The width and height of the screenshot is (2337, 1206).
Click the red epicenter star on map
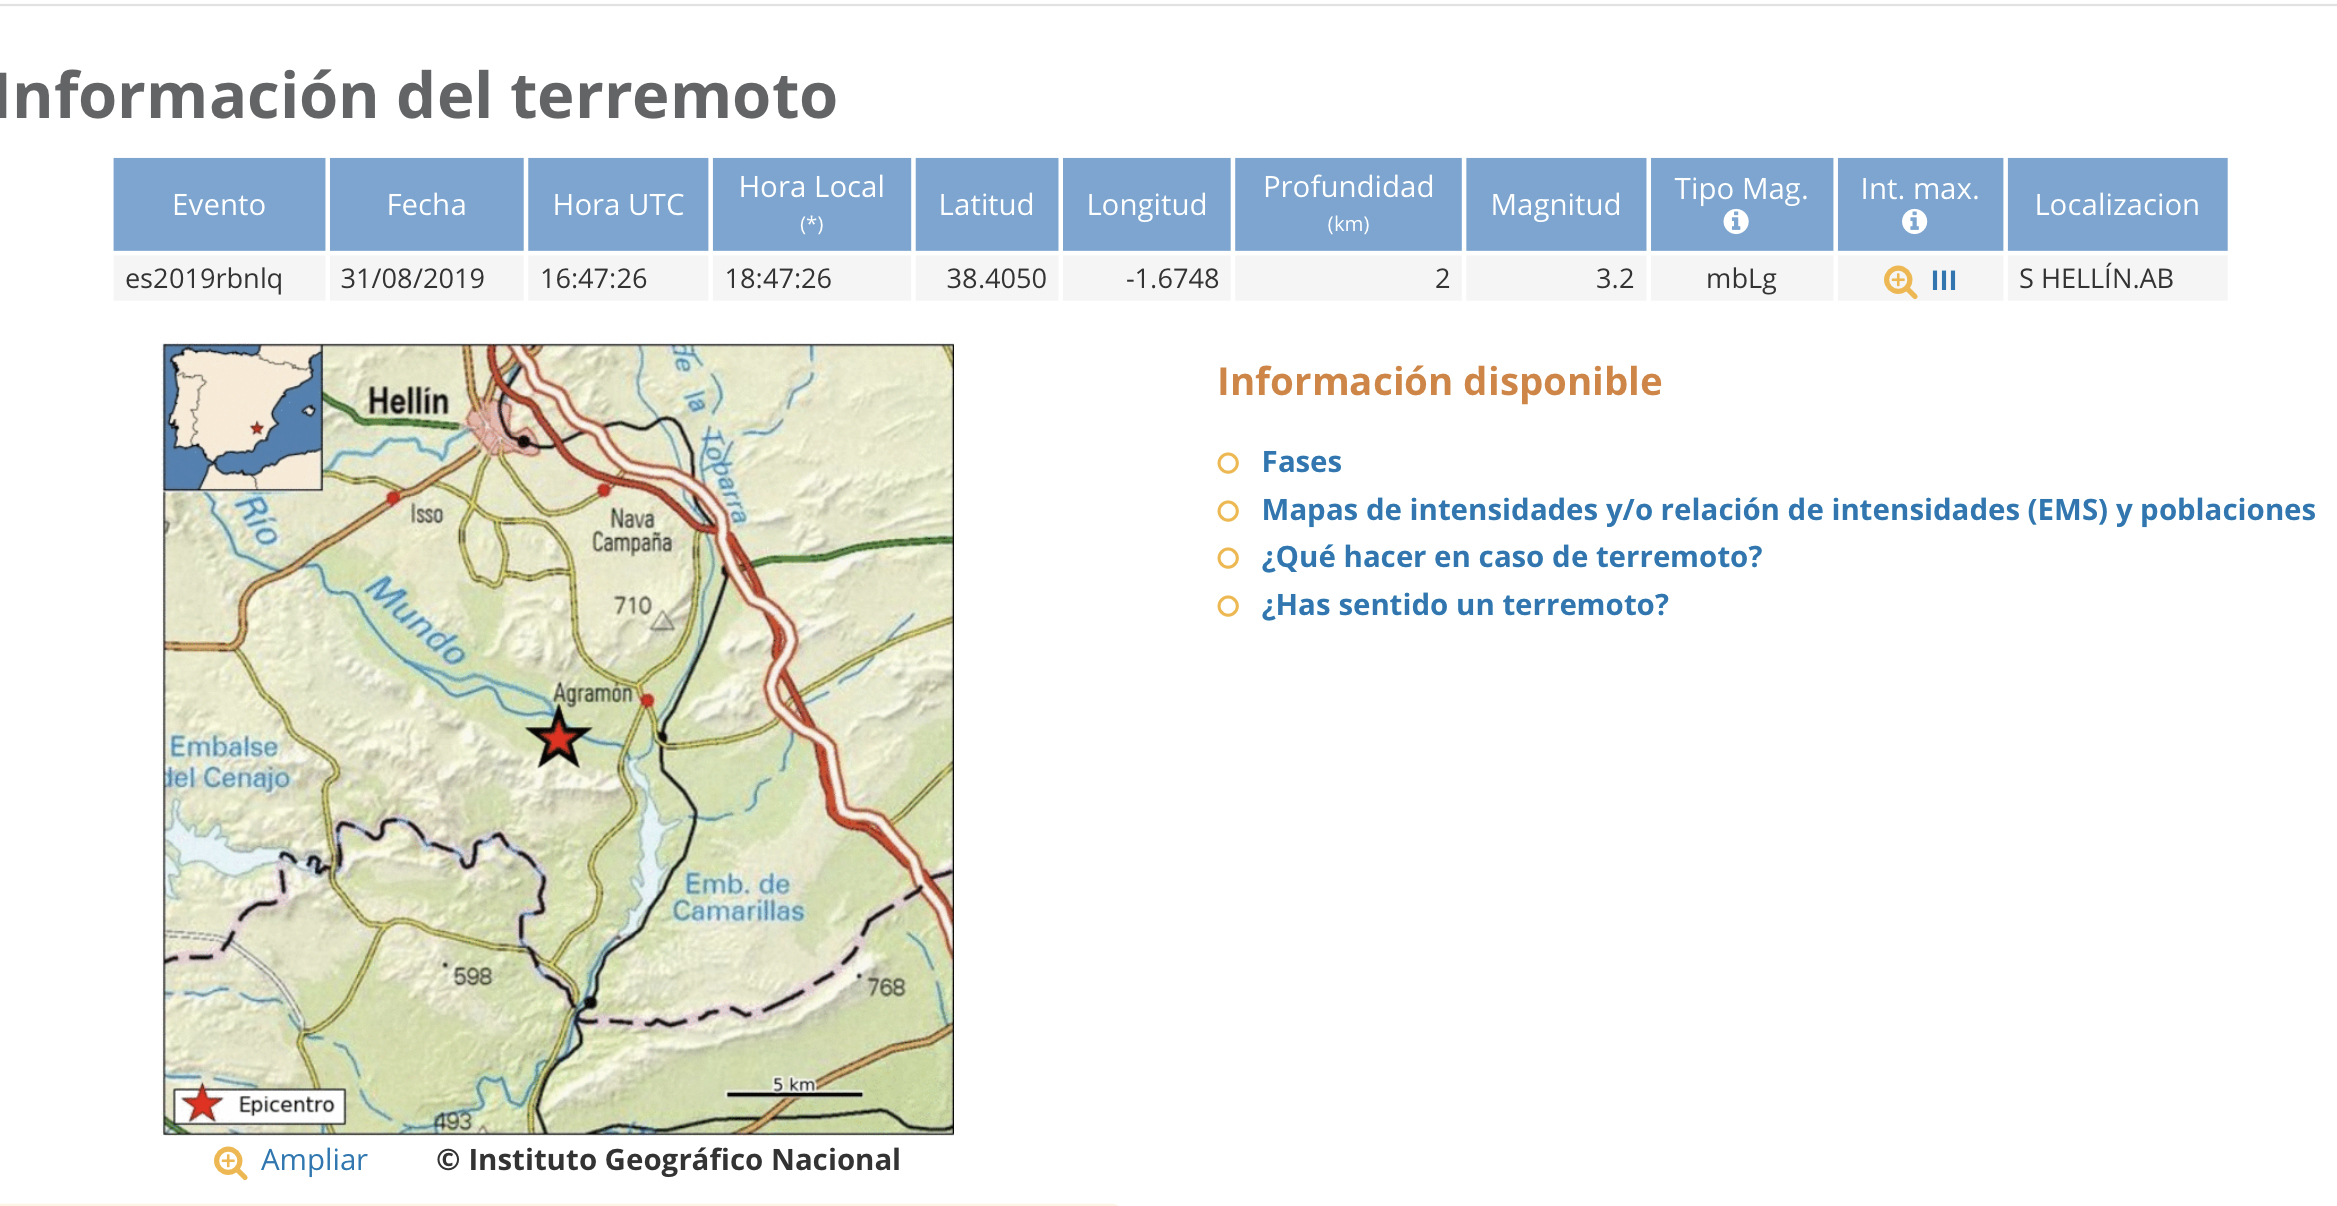558,739
